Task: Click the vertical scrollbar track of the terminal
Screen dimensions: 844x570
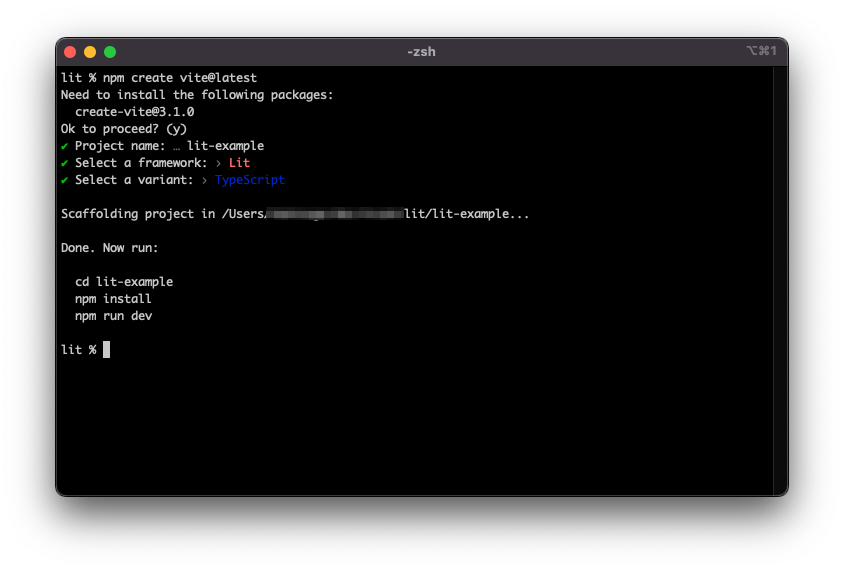Action: 780,280
